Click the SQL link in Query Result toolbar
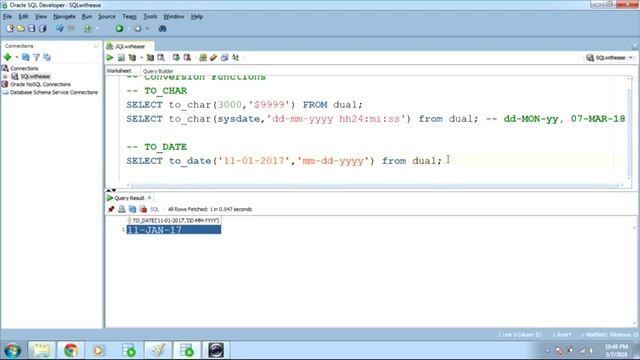Viewport: 640px width, 360px height. click(154, 209)
